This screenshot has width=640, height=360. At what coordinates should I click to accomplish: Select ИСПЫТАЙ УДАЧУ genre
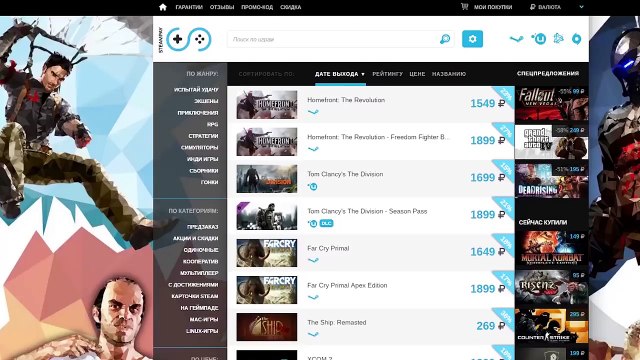click(196, 89)
